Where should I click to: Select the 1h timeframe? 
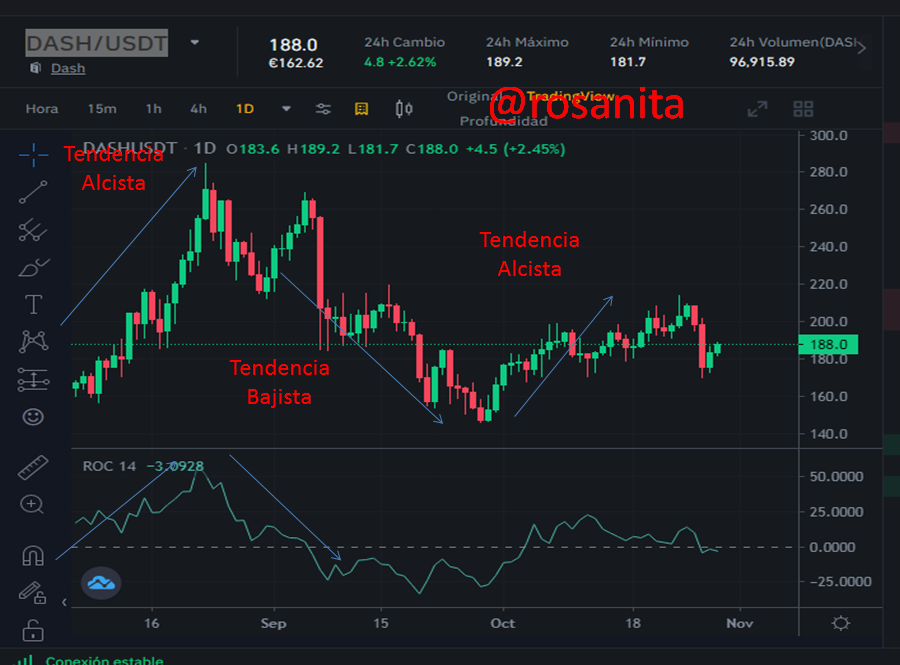(x=153, y=108)
